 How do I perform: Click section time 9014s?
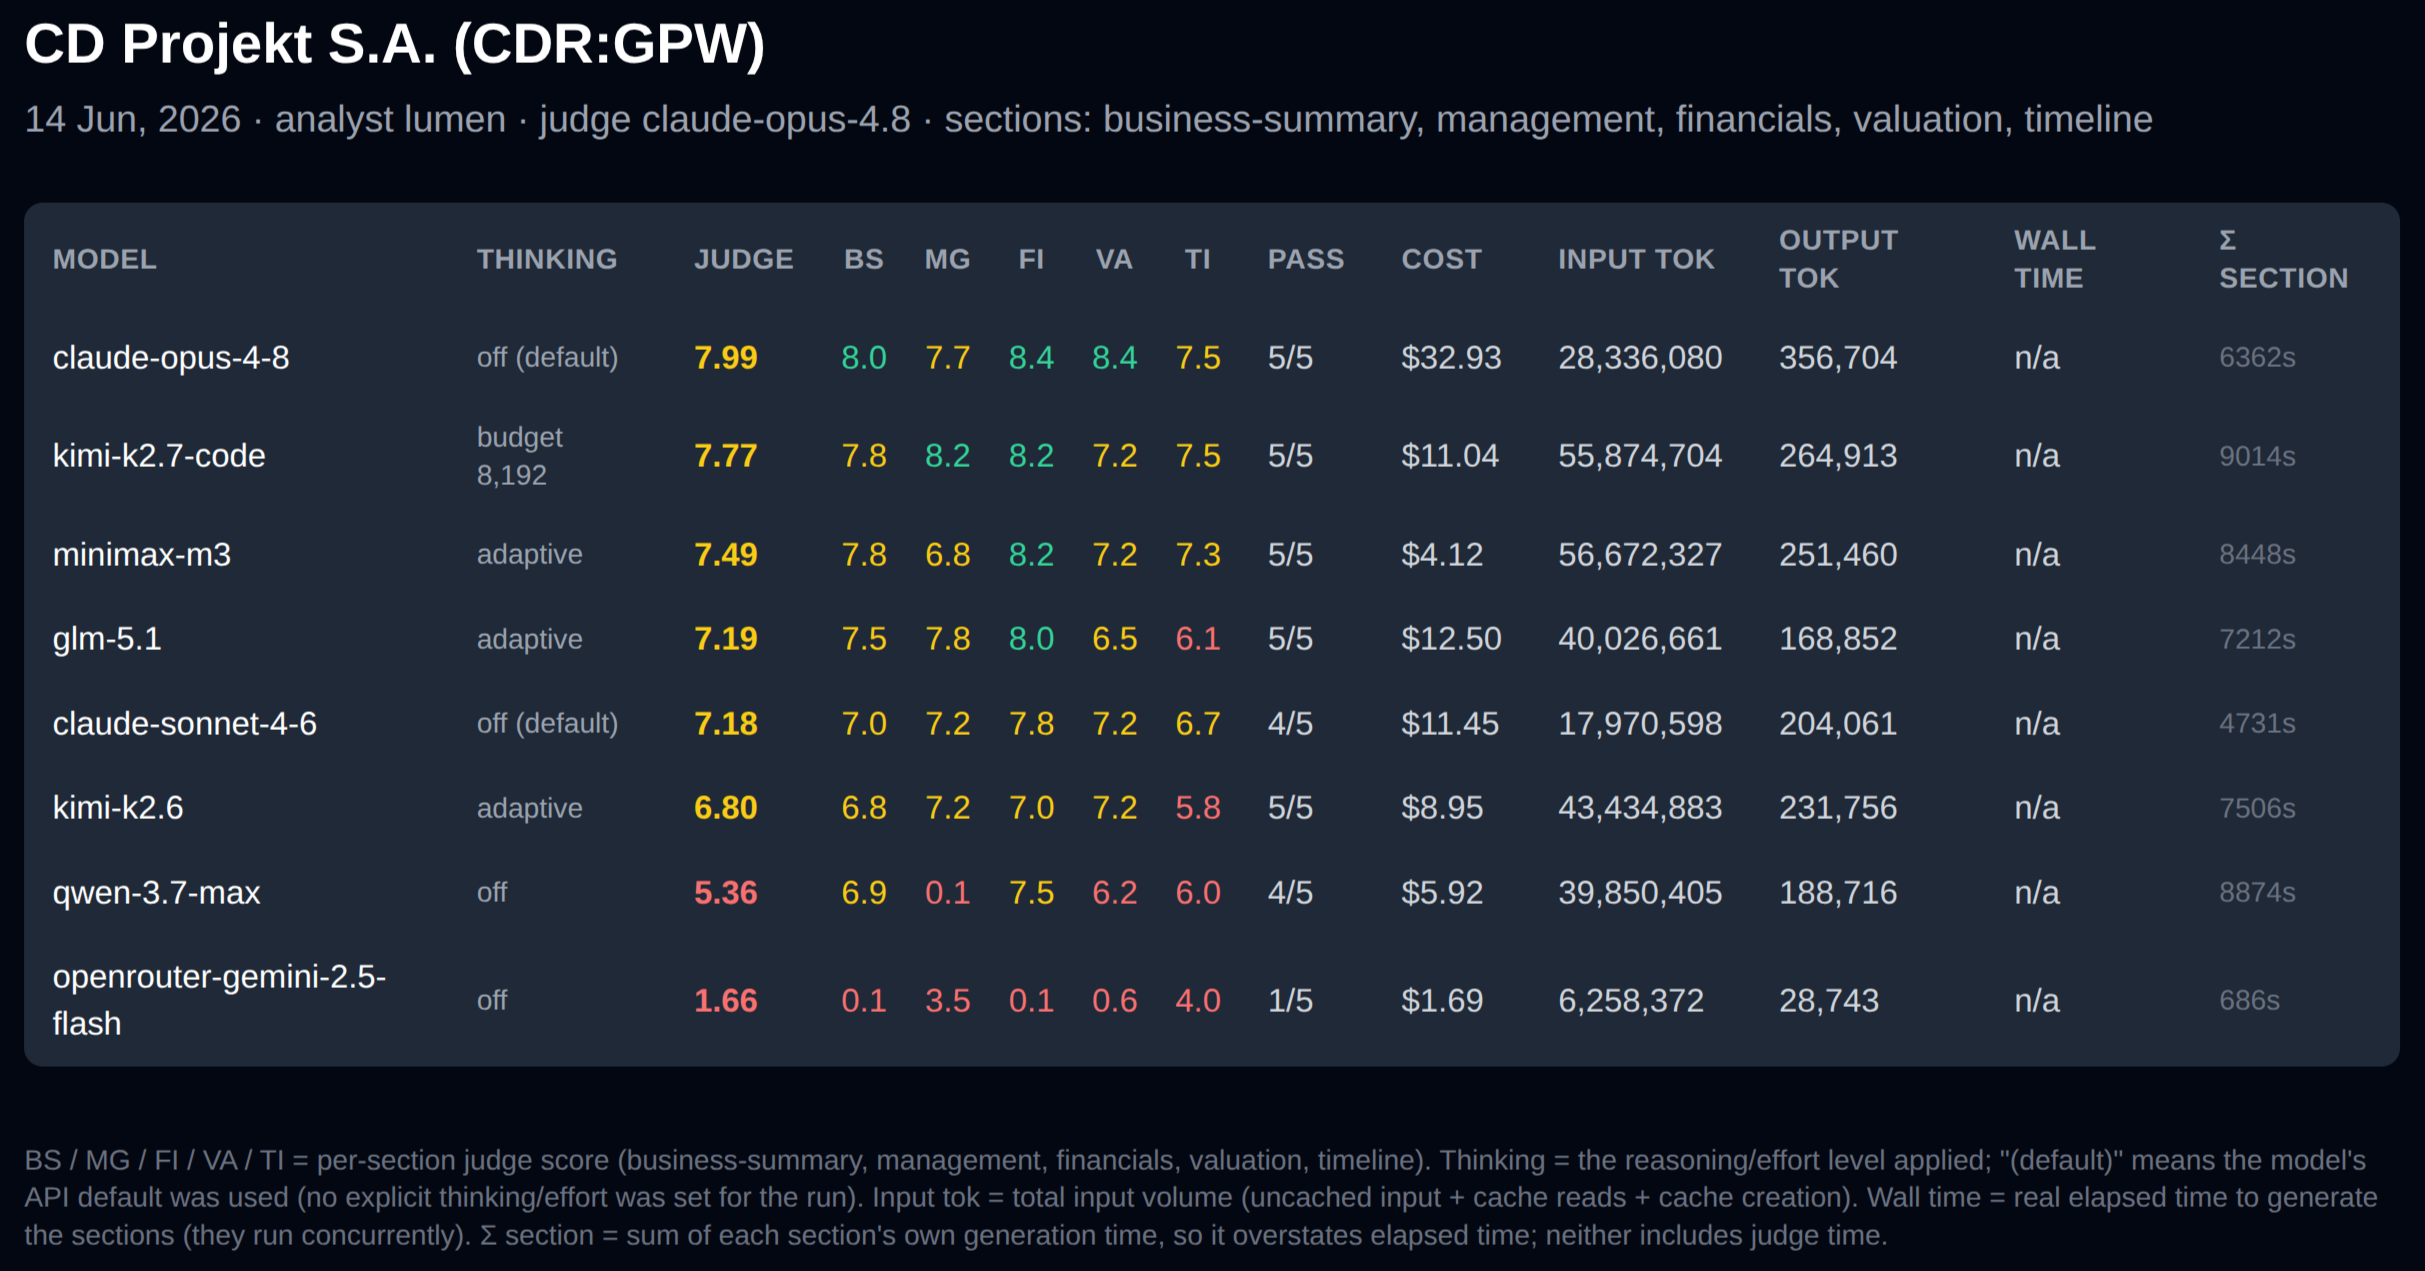[2257, 455]
